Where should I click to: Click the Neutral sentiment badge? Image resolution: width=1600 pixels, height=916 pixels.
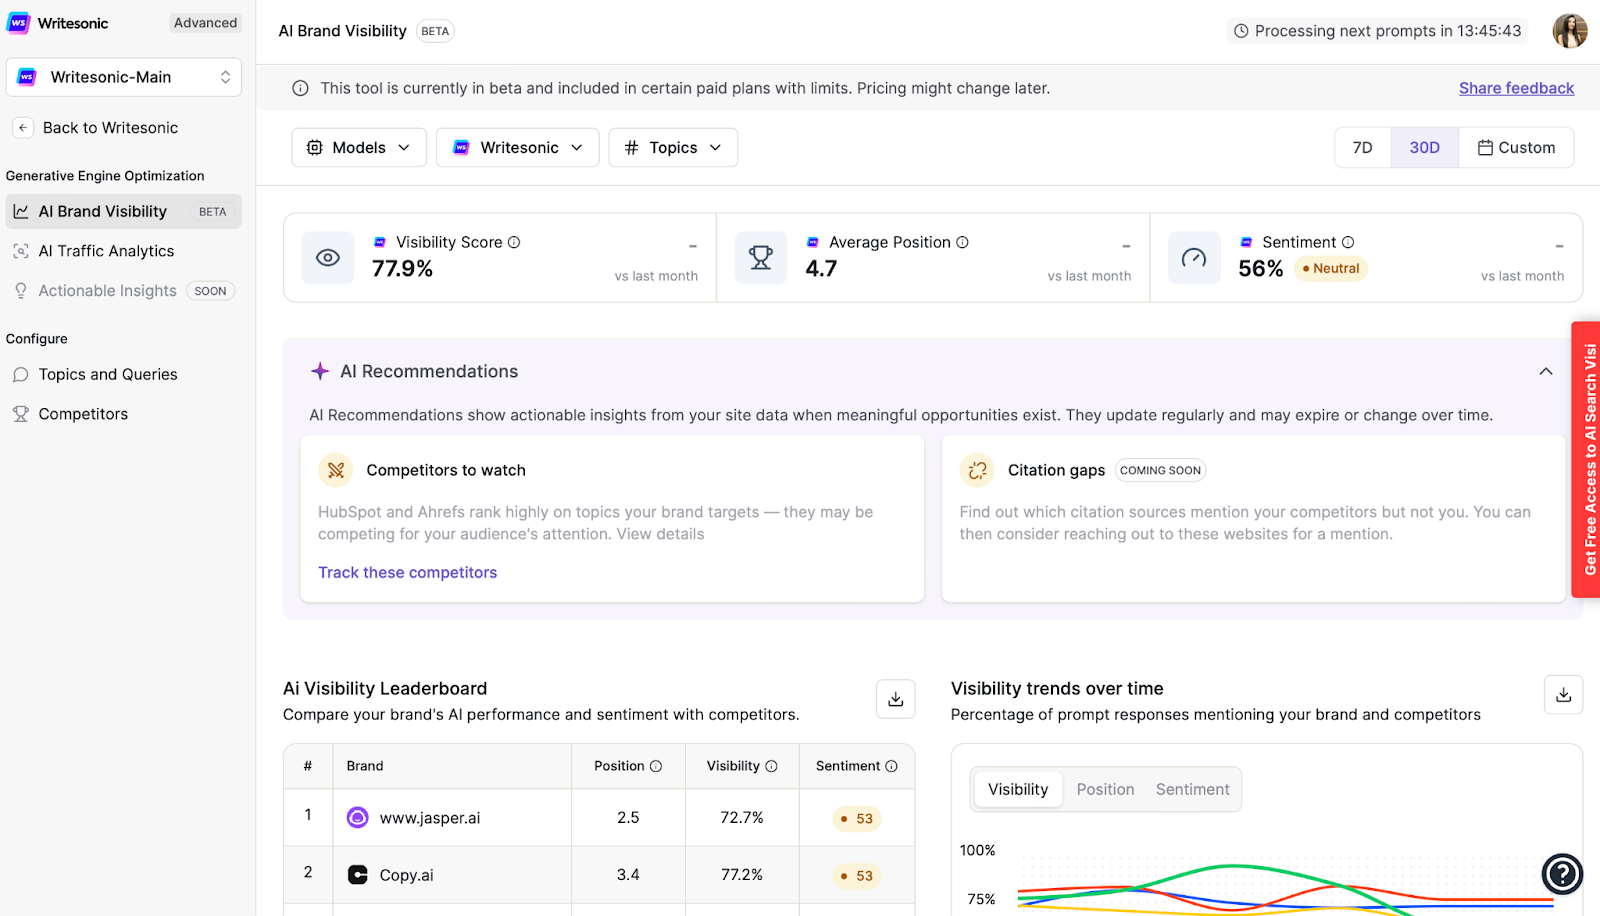point(1331,269)
